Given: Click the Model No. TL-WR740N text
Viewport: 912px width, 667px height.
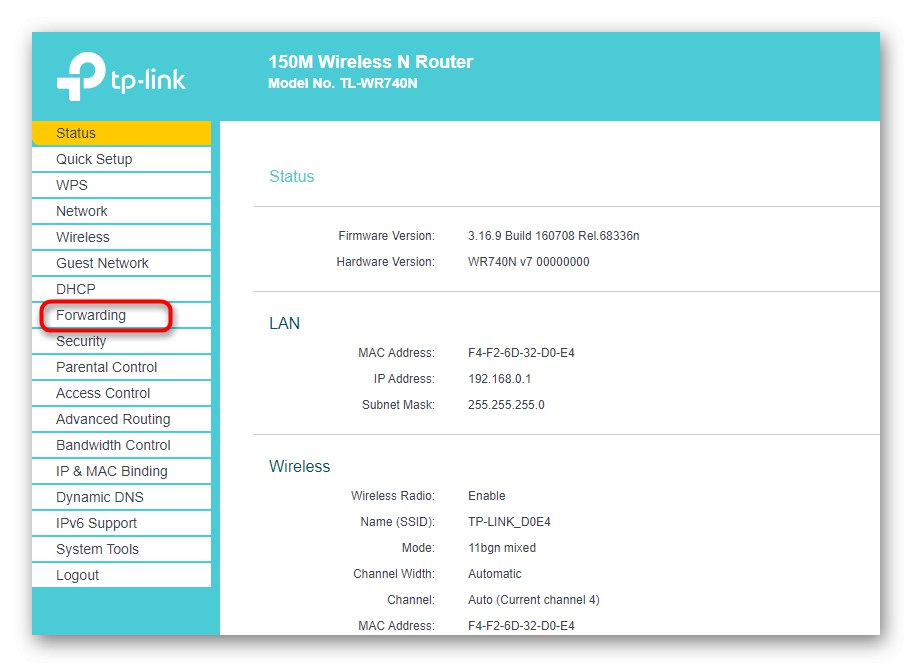Looking at the screenshot, I should click(x=343, y=84).
